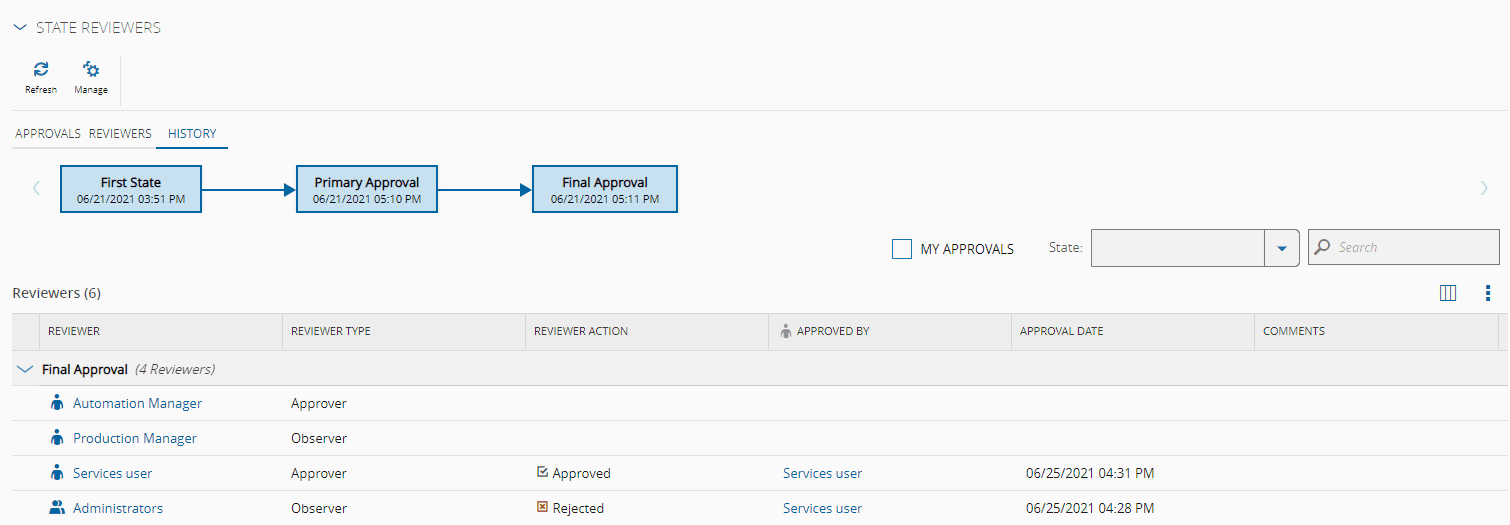
Task: Click the column chooser icon
Action: coord(1447,293)
